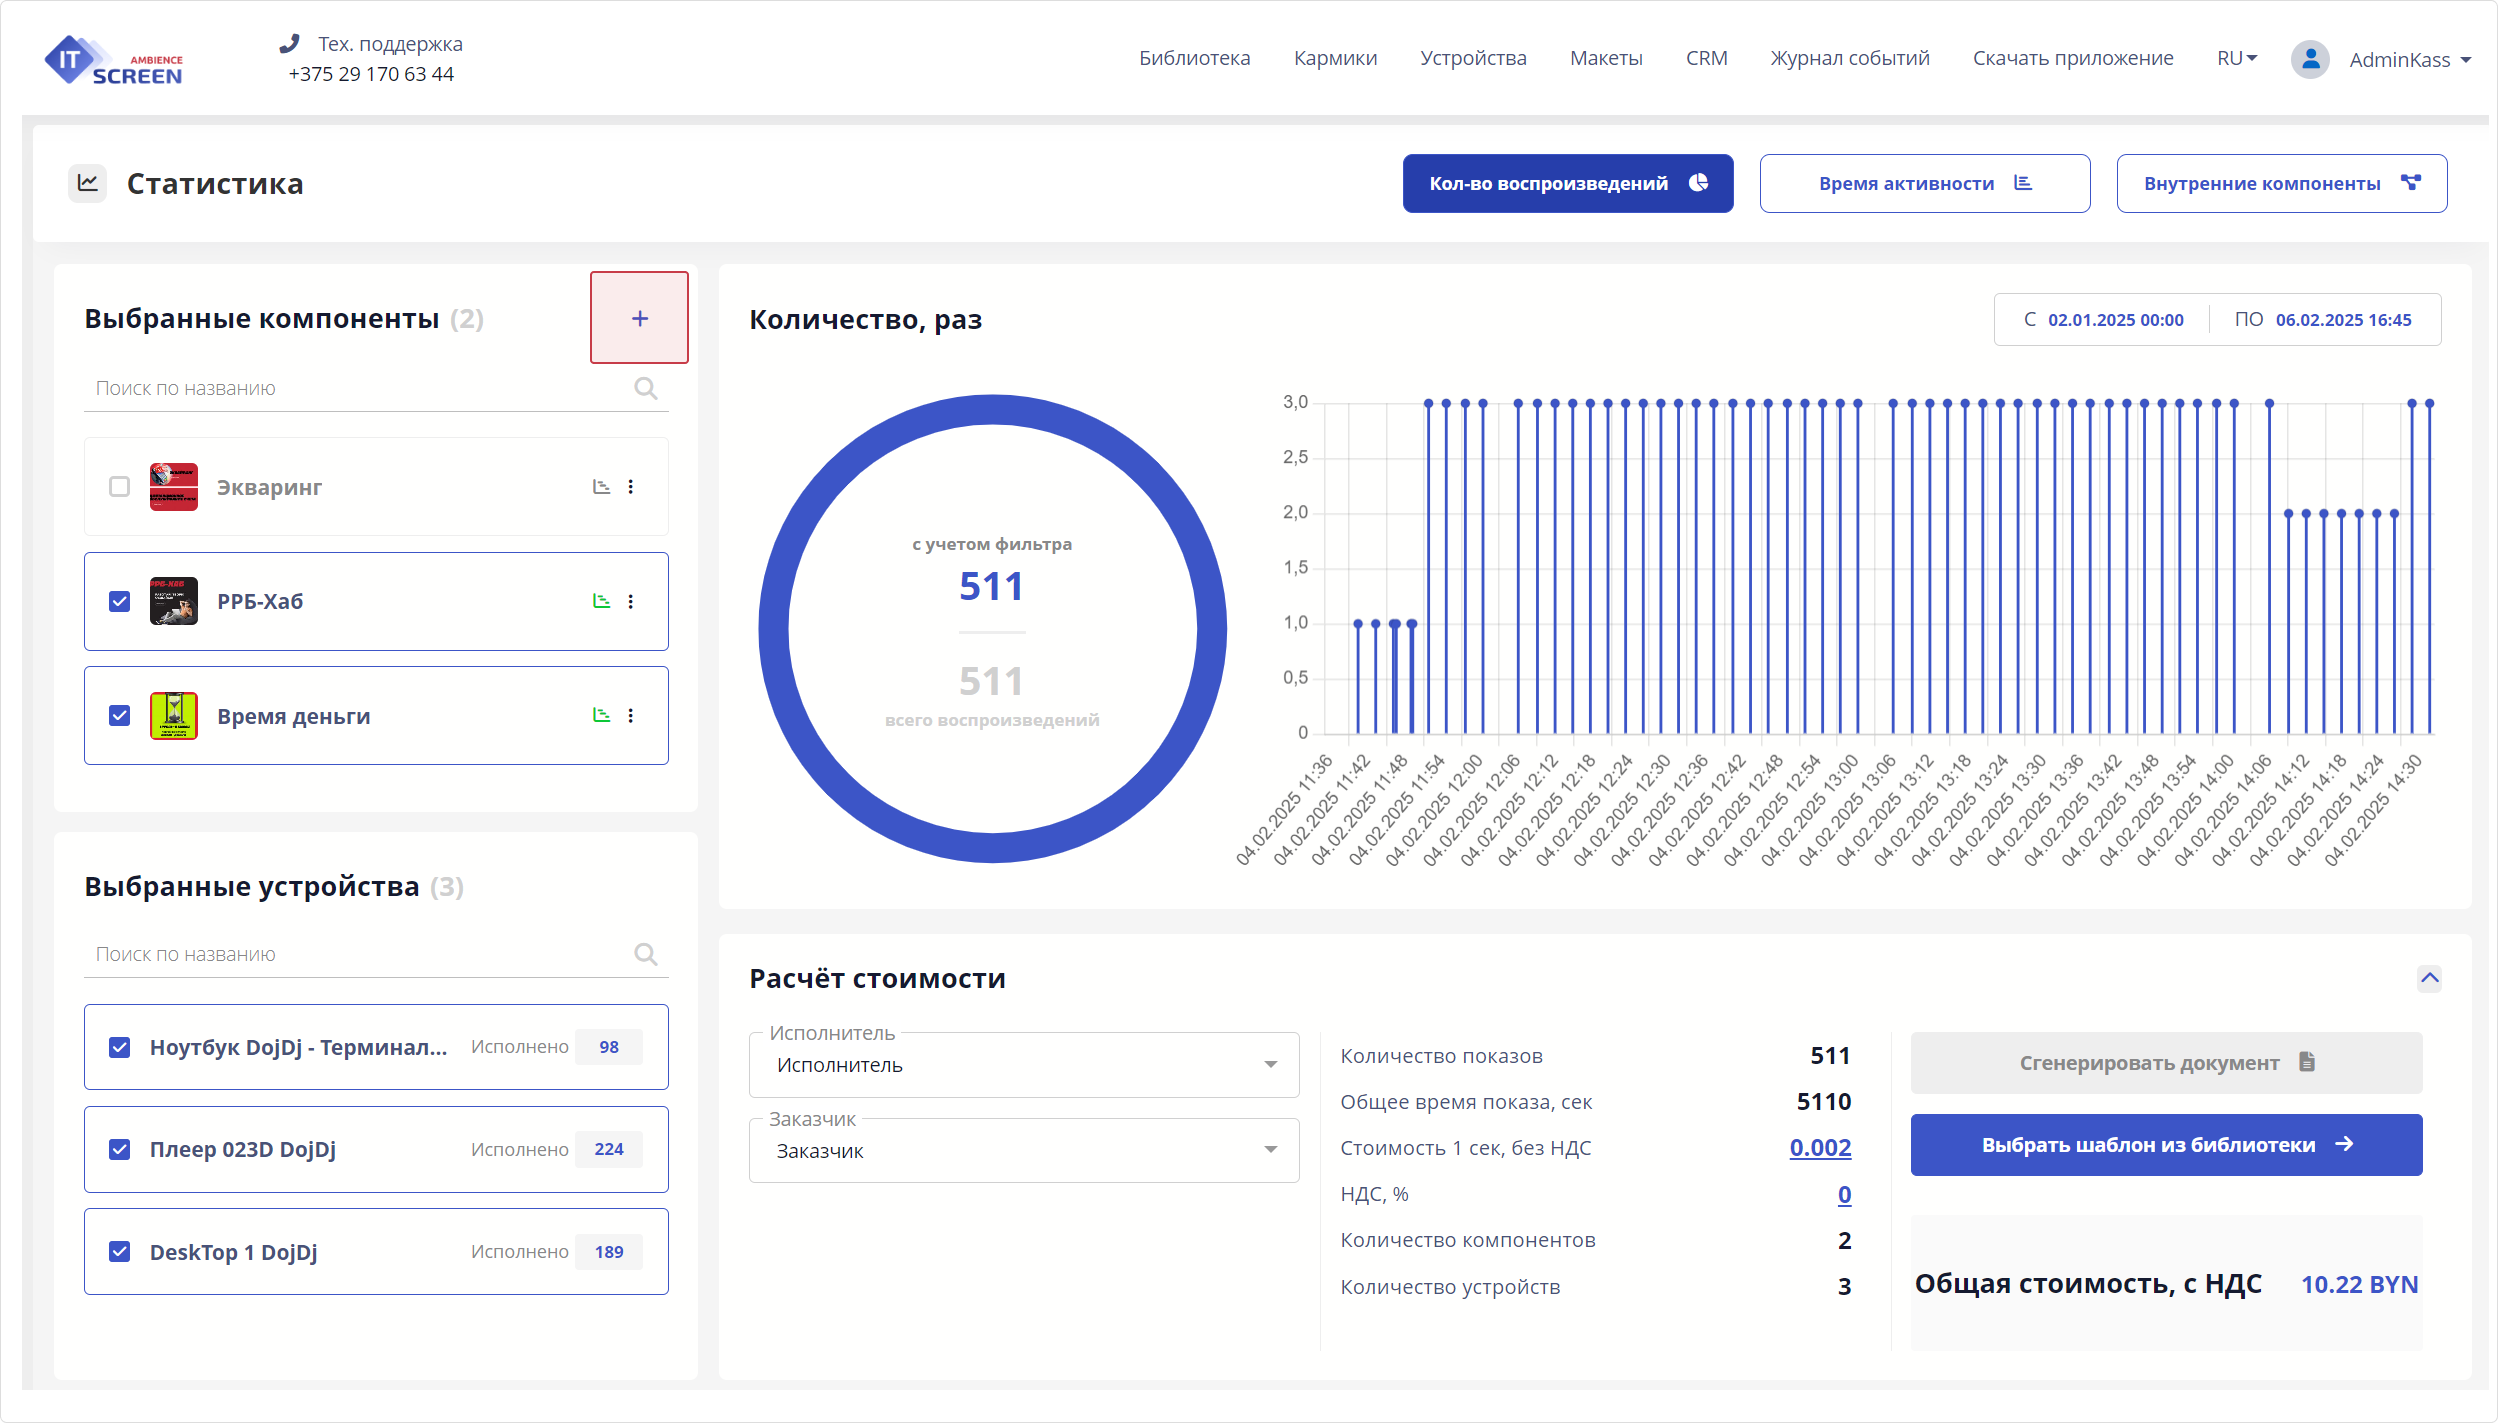2498x1423 pixels.
Task: Open the Журнал событий menu item
Action: point(1850,59)
